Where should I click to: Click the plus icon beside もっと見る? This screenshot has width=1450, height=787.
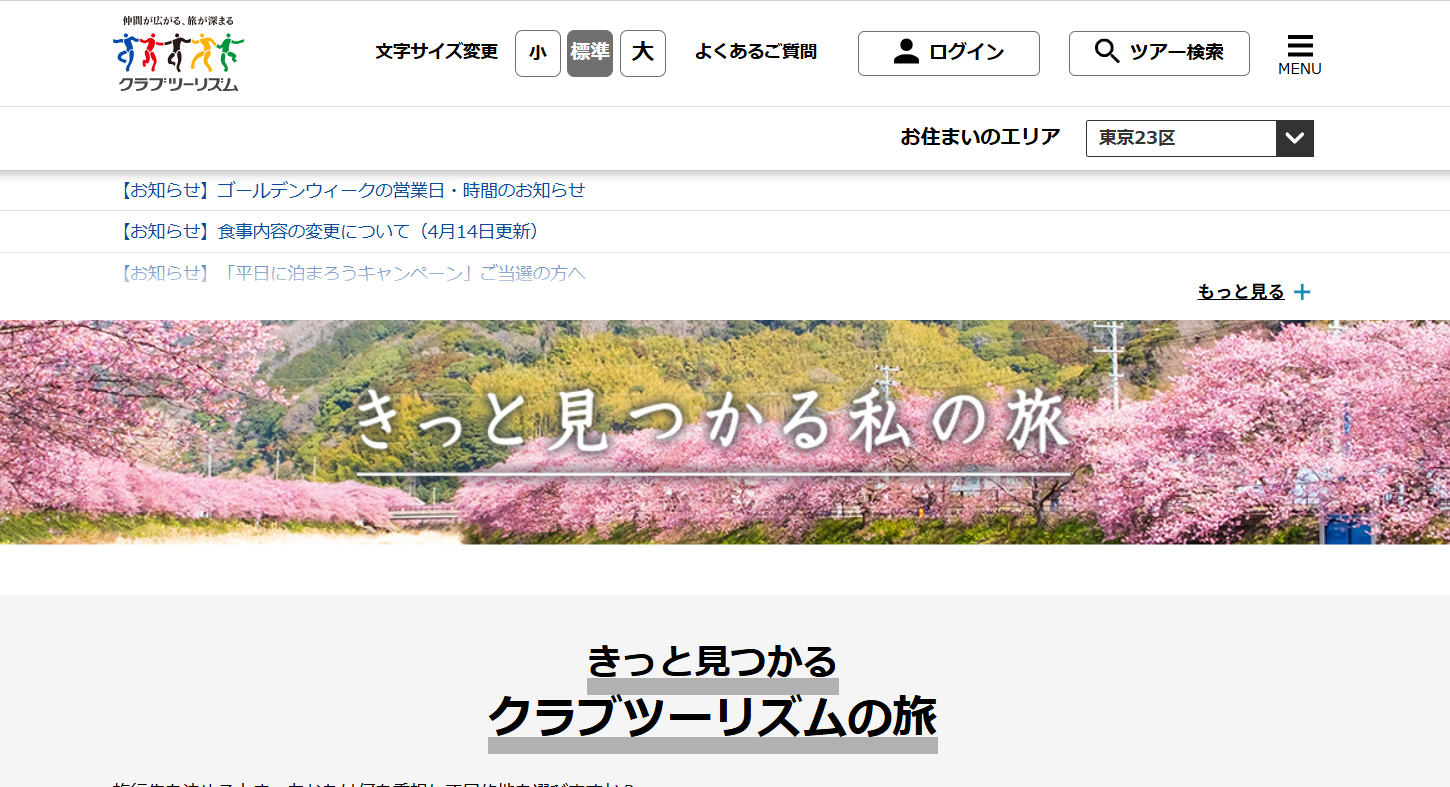[x=1302, y=292]
